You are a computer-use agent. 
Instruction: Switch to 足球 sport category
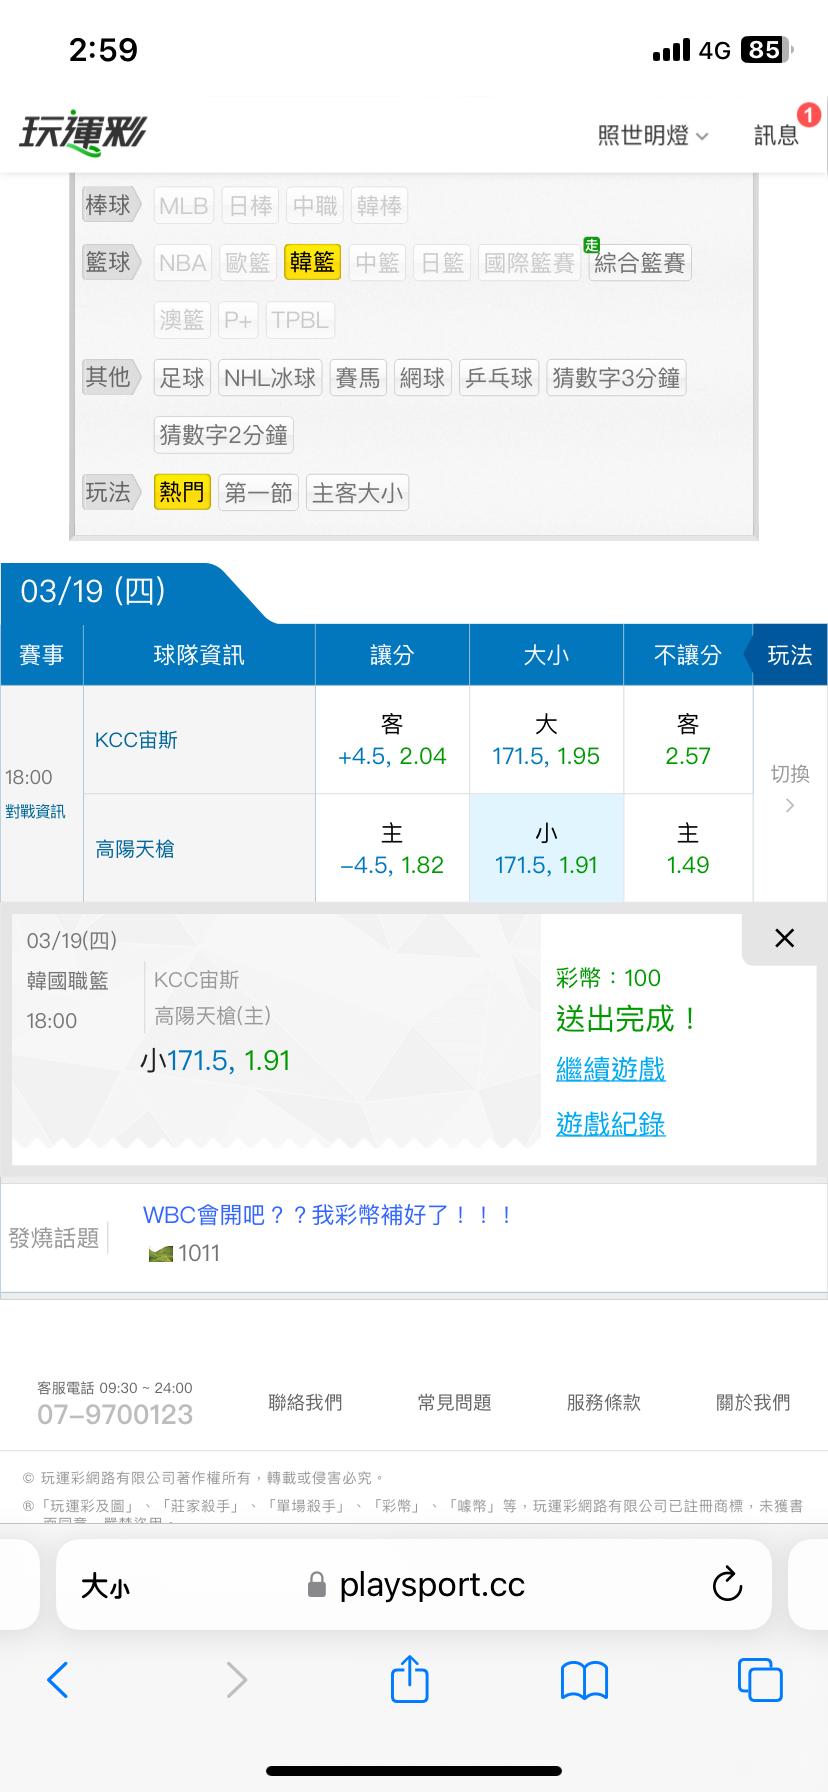point(182,378)
